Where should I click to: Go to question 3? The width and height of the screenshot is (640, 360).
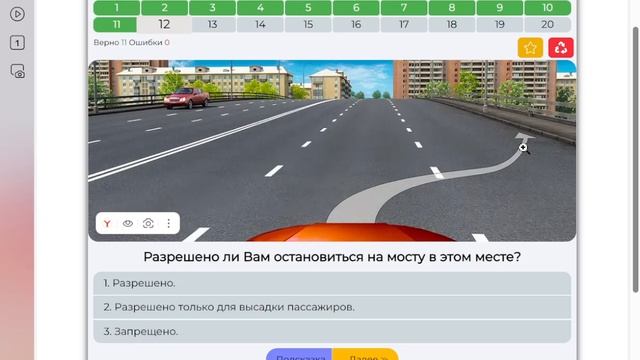pos(212,8)
